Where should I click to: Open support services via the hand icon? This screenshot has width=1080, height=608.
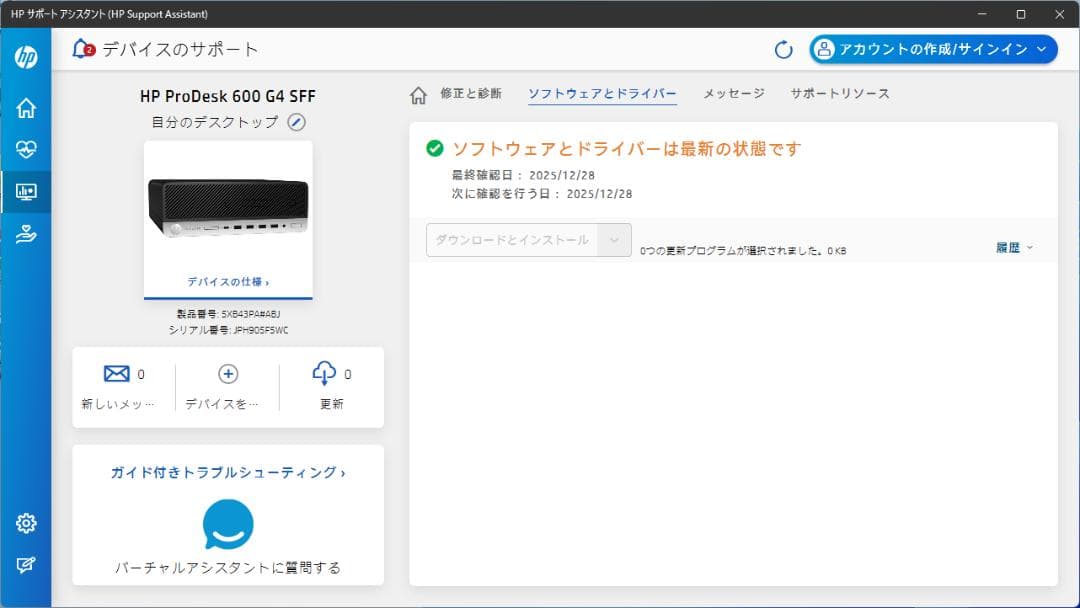click(26, 234)
